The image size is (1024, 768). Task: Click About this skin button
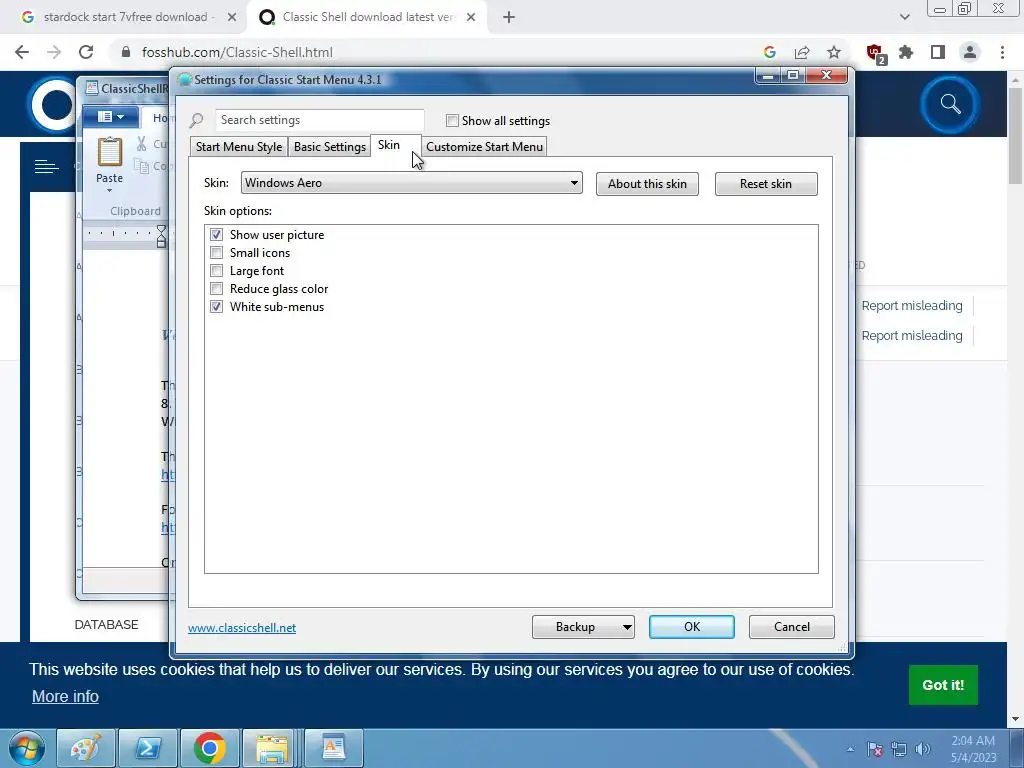(x=647, y=184)
